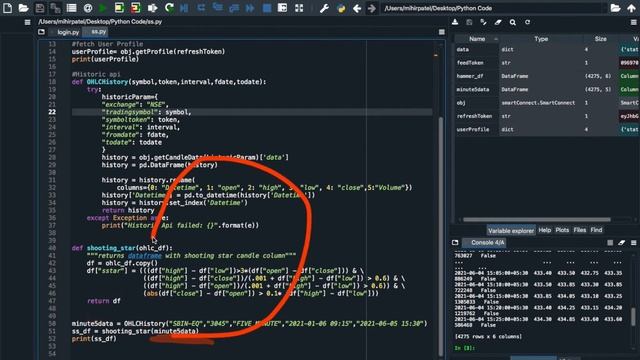Clear console with eraser icon

tap(622, 242)
